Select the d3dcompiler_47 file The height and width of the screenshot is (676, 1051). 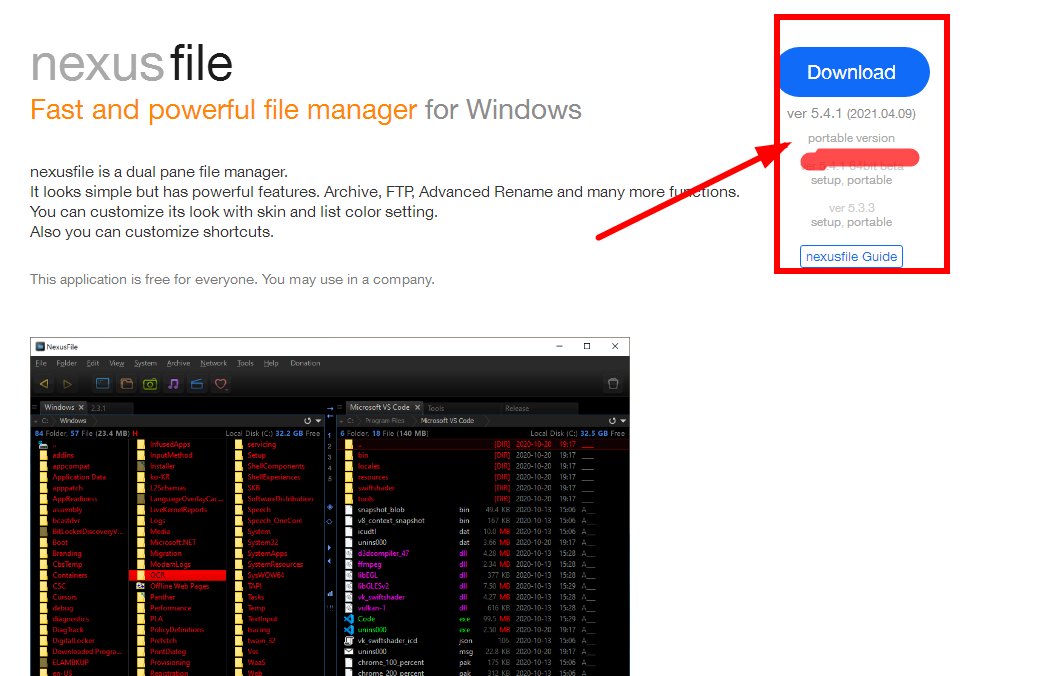(x=383, y=554)
